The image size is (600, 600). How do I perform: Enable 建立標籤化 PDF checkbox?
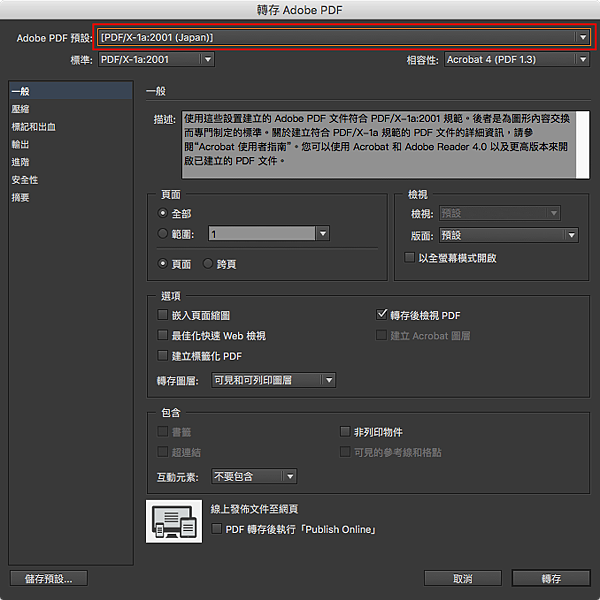(x=163, y=355)
